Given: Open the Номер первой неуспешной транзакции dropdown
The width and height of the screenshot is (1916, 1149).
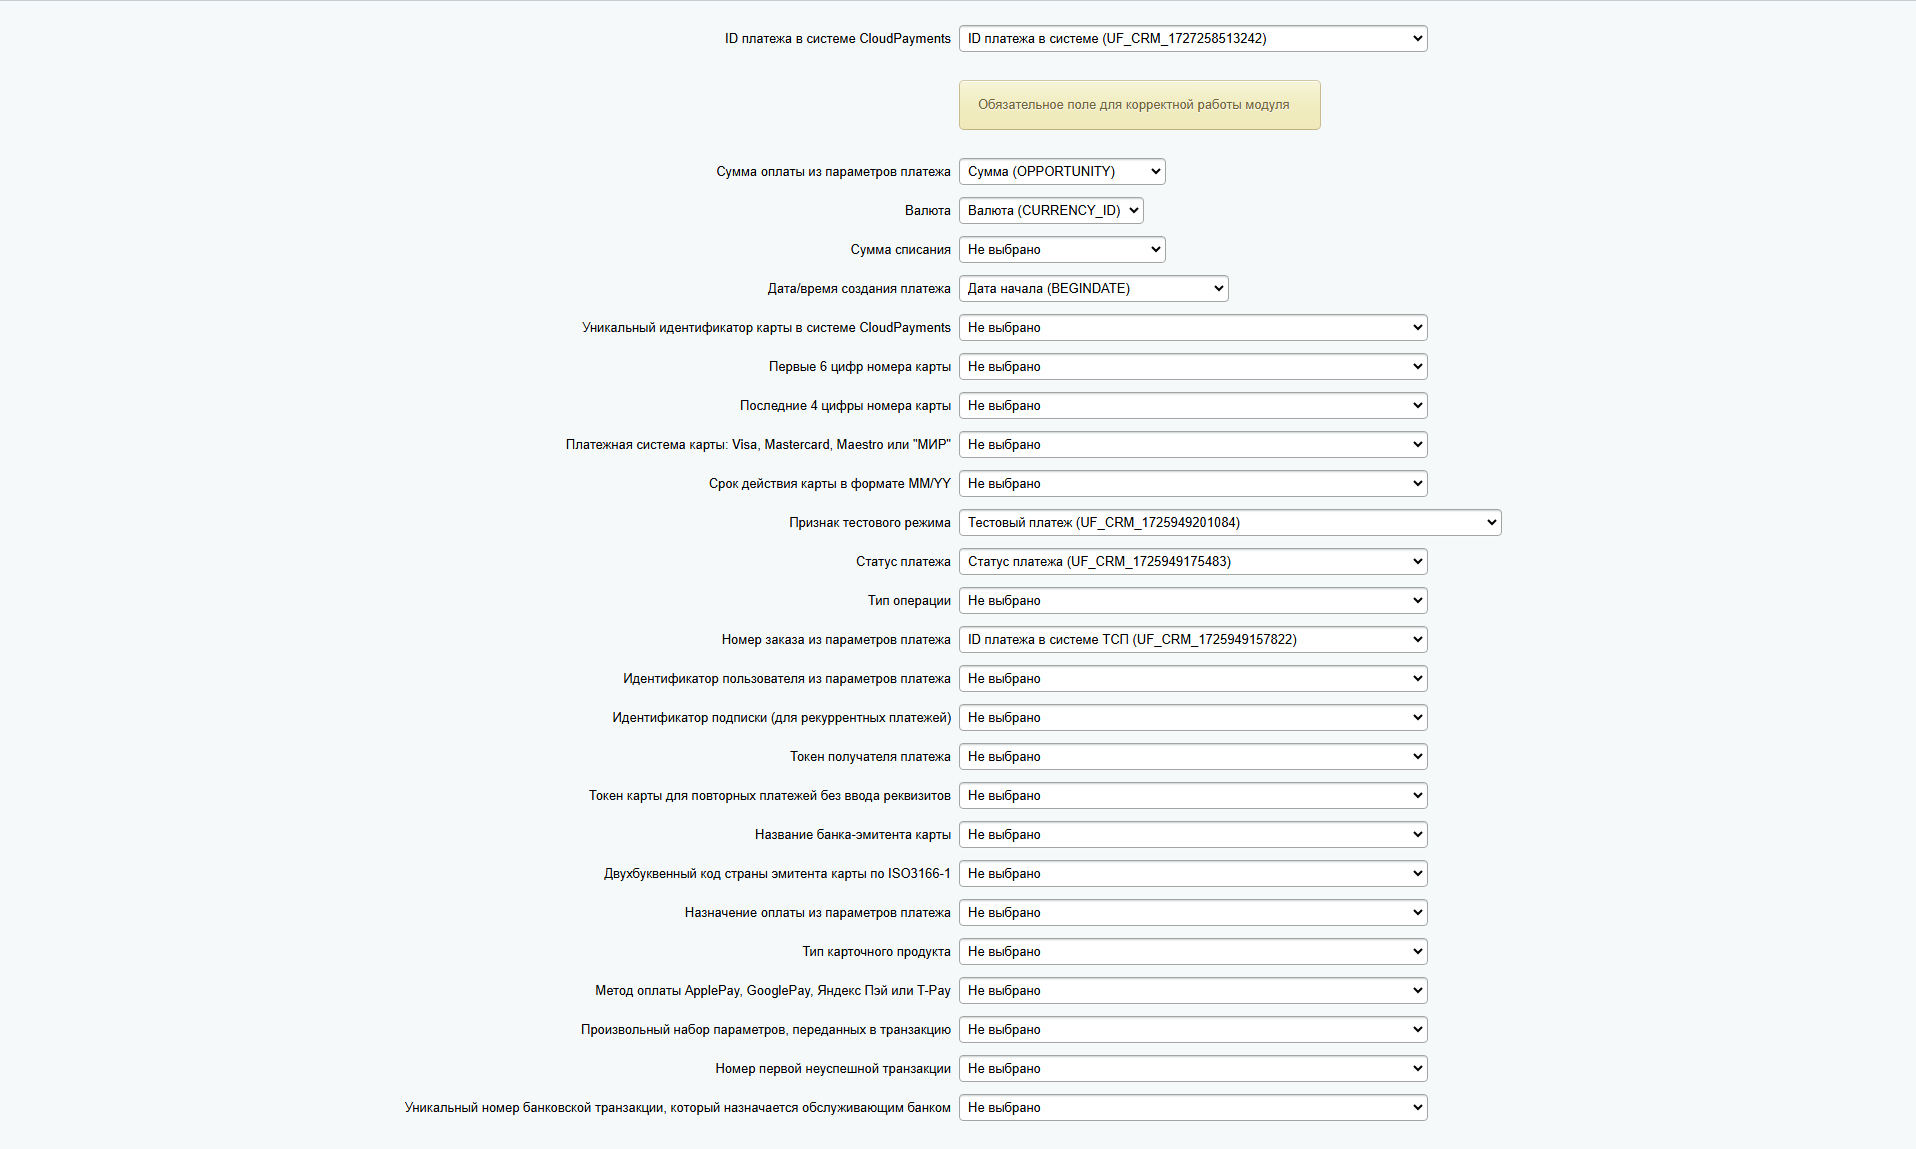Looking at the screenshot, I should pos(1192,1068).
